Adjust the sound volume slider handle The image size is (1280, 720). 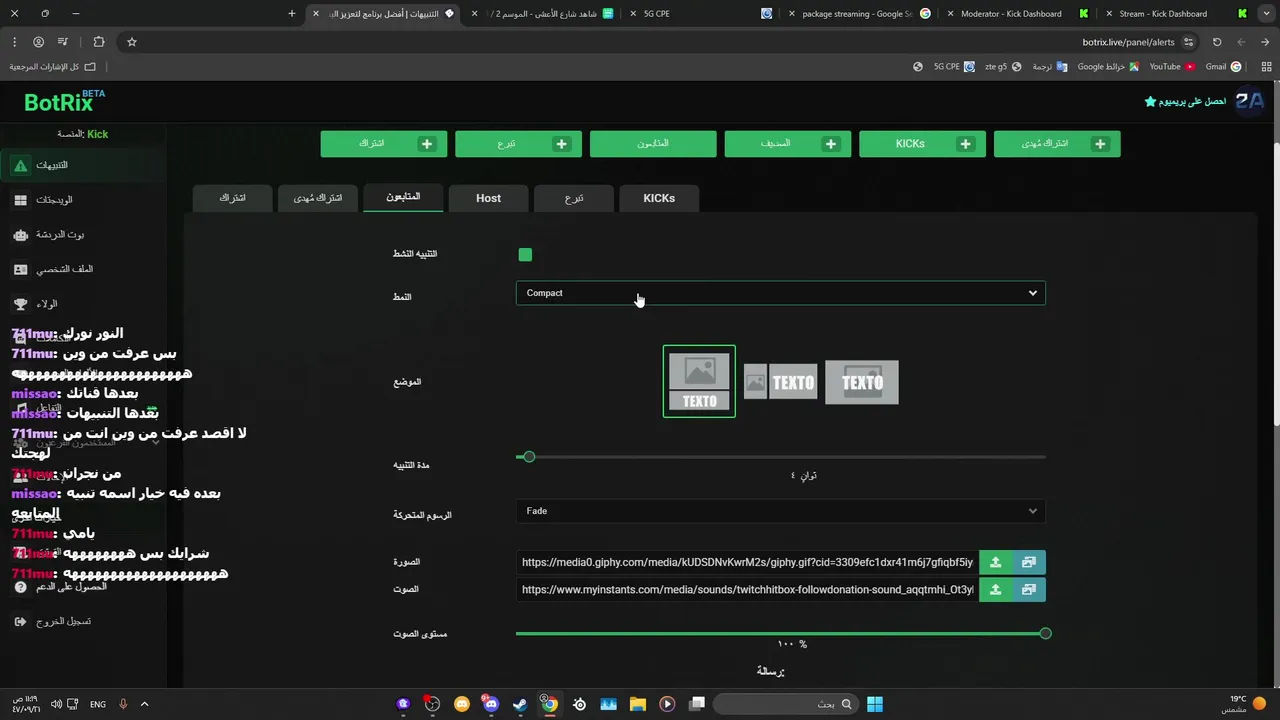pos(1045,634)
